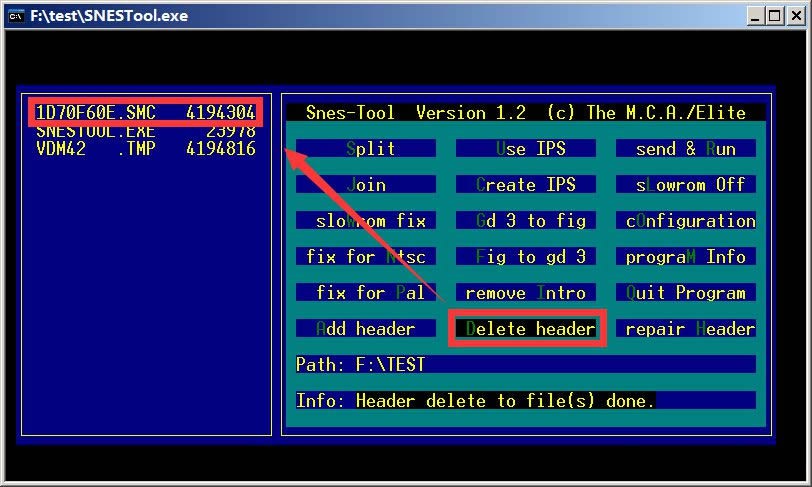Image resolution: width=812 pixels, height=487 pixels.
Task: Toggle the sLowrom Off option
Action: point(686,185)
